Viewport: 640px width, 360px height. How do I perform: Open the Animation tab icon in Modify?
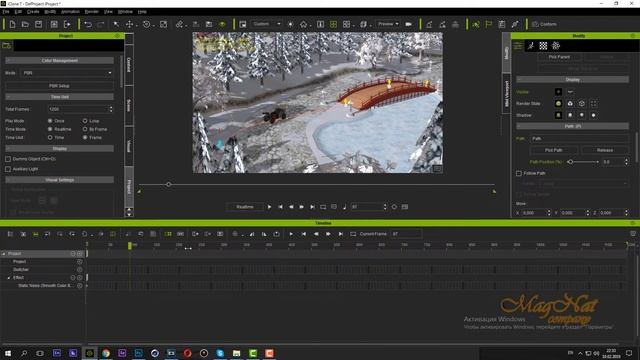[531, 46]
